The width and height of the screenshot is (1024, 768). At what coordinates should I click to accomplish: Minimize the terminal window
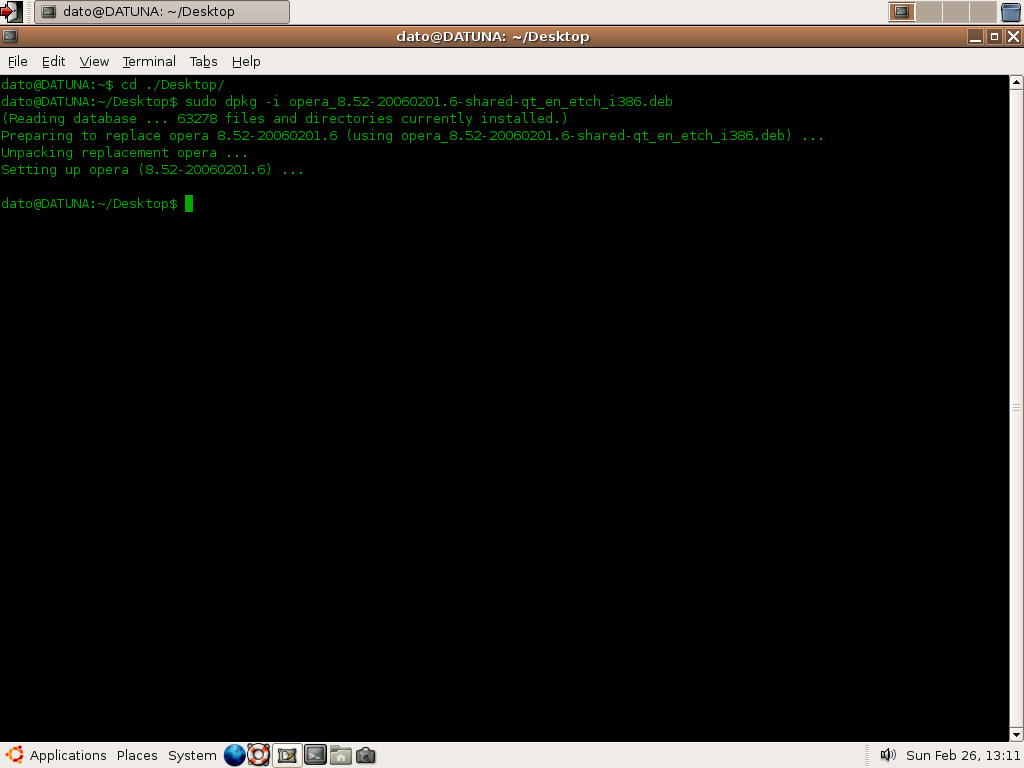pos(976,37)
